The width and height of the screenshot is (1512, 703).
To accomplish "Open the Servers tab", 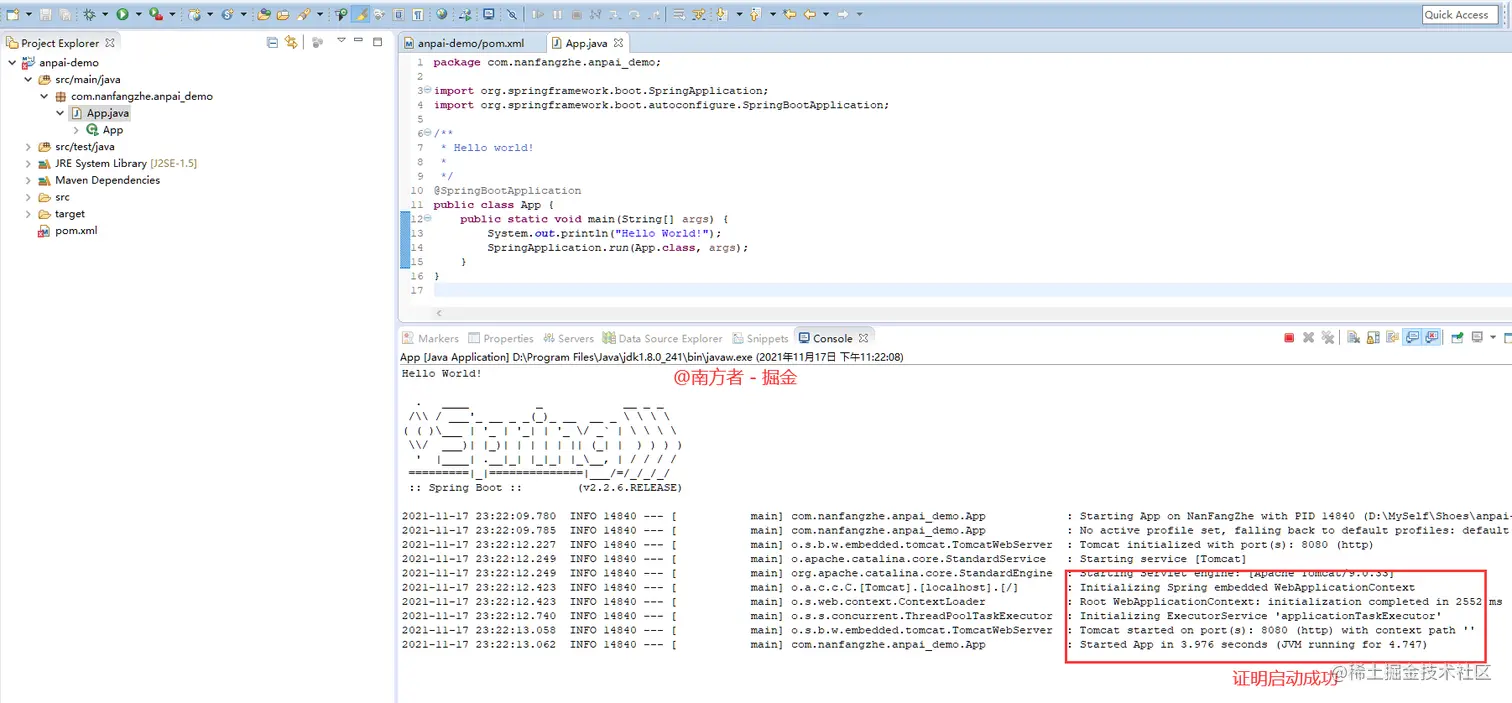I will (x=568, y=338).
